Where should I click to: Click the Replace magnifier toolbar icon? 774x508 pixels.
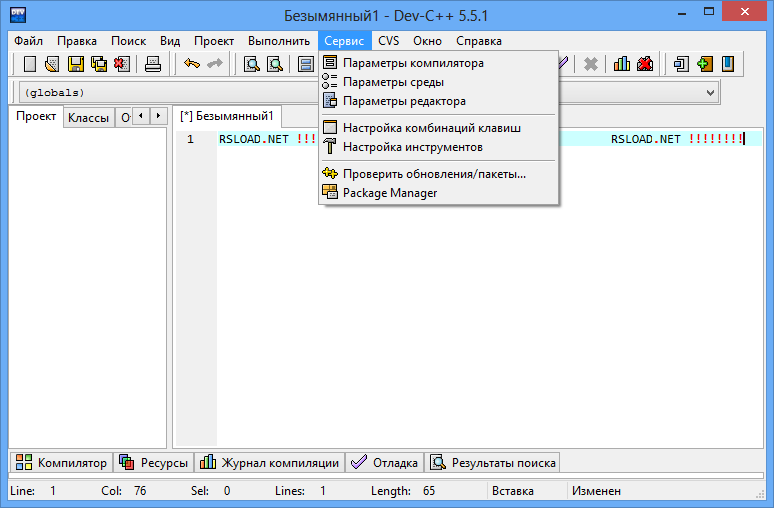pyautogui.click(x=274, y=64)
